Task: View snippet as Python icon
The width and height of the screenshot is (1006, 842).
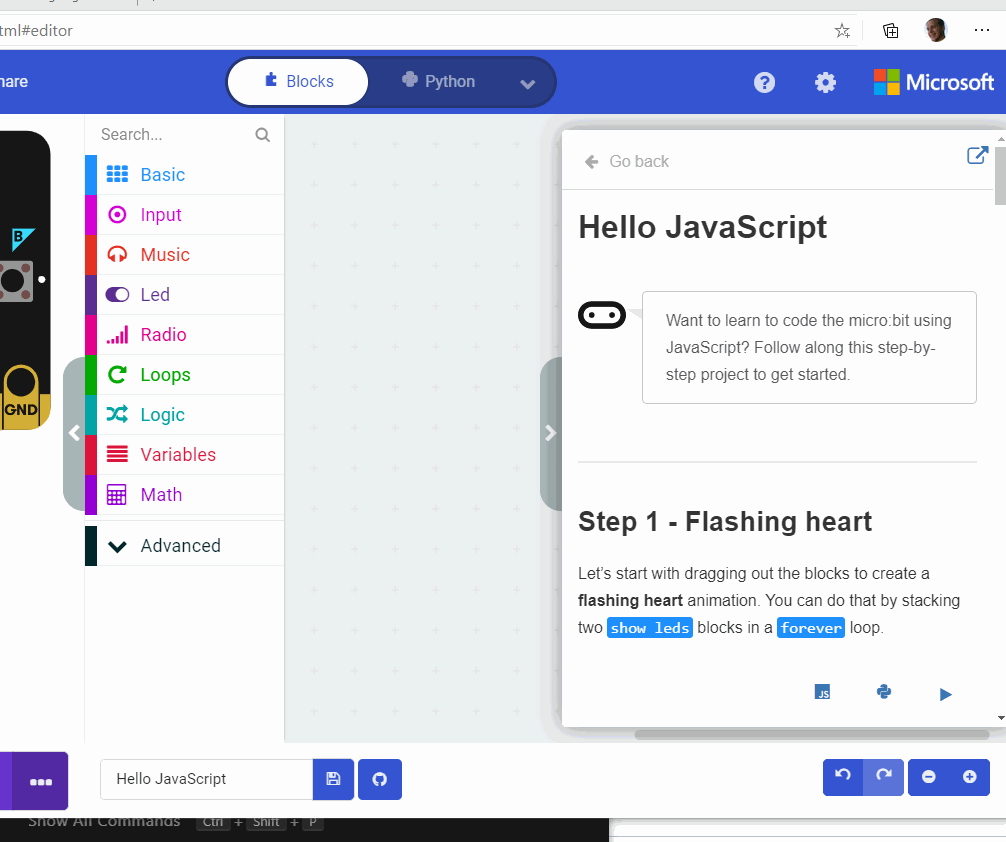Action: (x=884, y=692)
